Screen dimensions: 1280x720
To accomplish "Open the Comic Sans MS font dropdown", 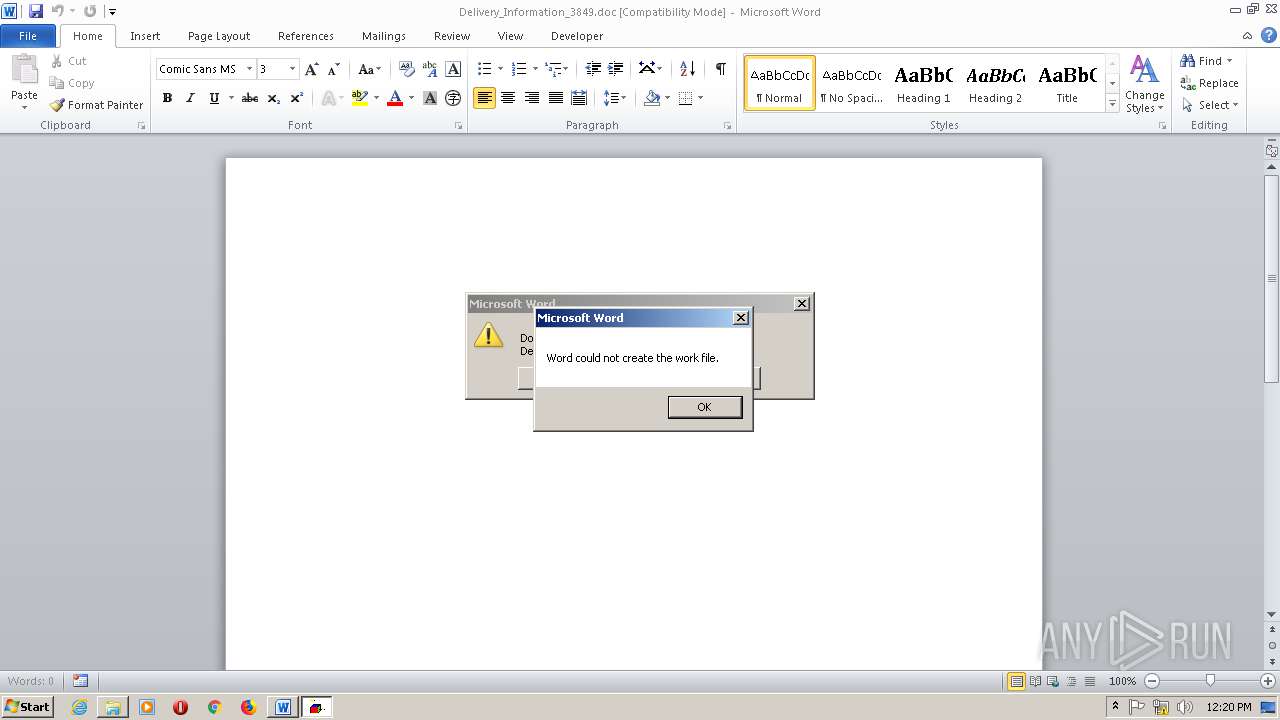I will (x=249, y=69).
